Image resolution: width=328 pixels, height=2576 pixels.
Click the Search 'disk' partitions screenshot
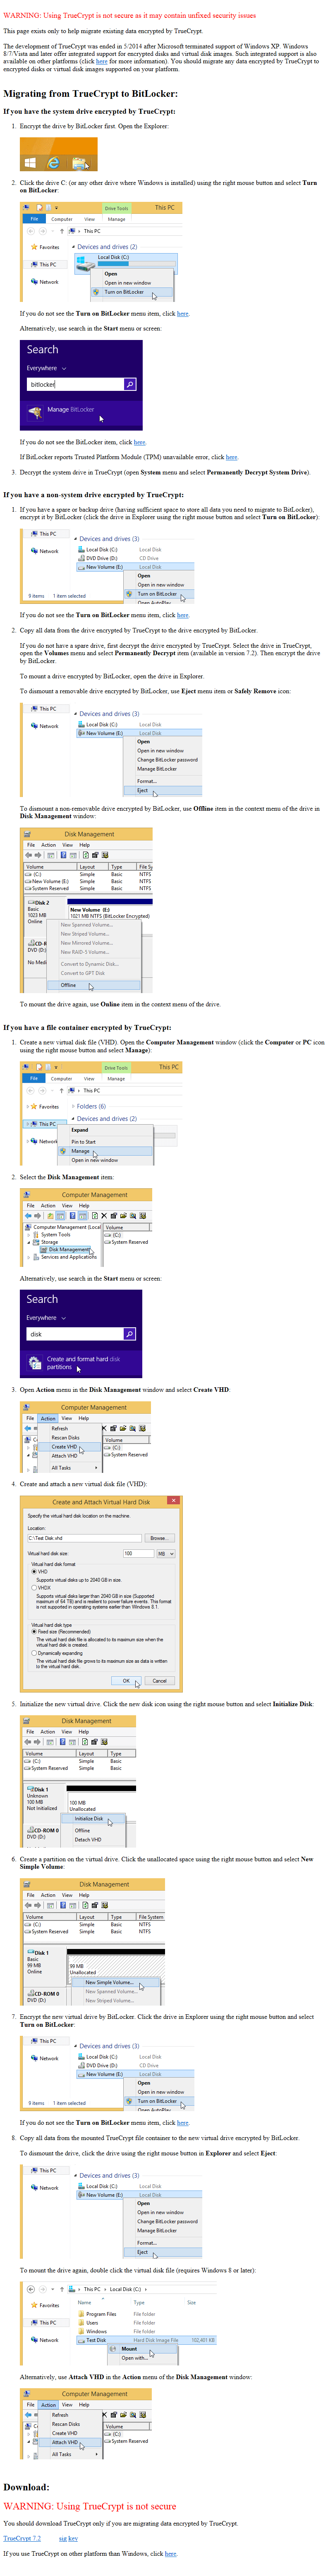coord(81,1334)
